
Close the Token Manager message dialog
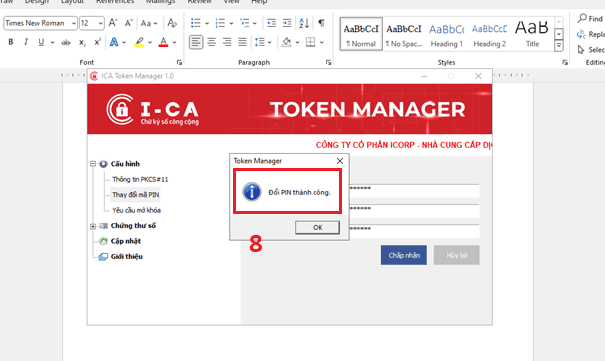pyautogui.click(x=340, y=161)
